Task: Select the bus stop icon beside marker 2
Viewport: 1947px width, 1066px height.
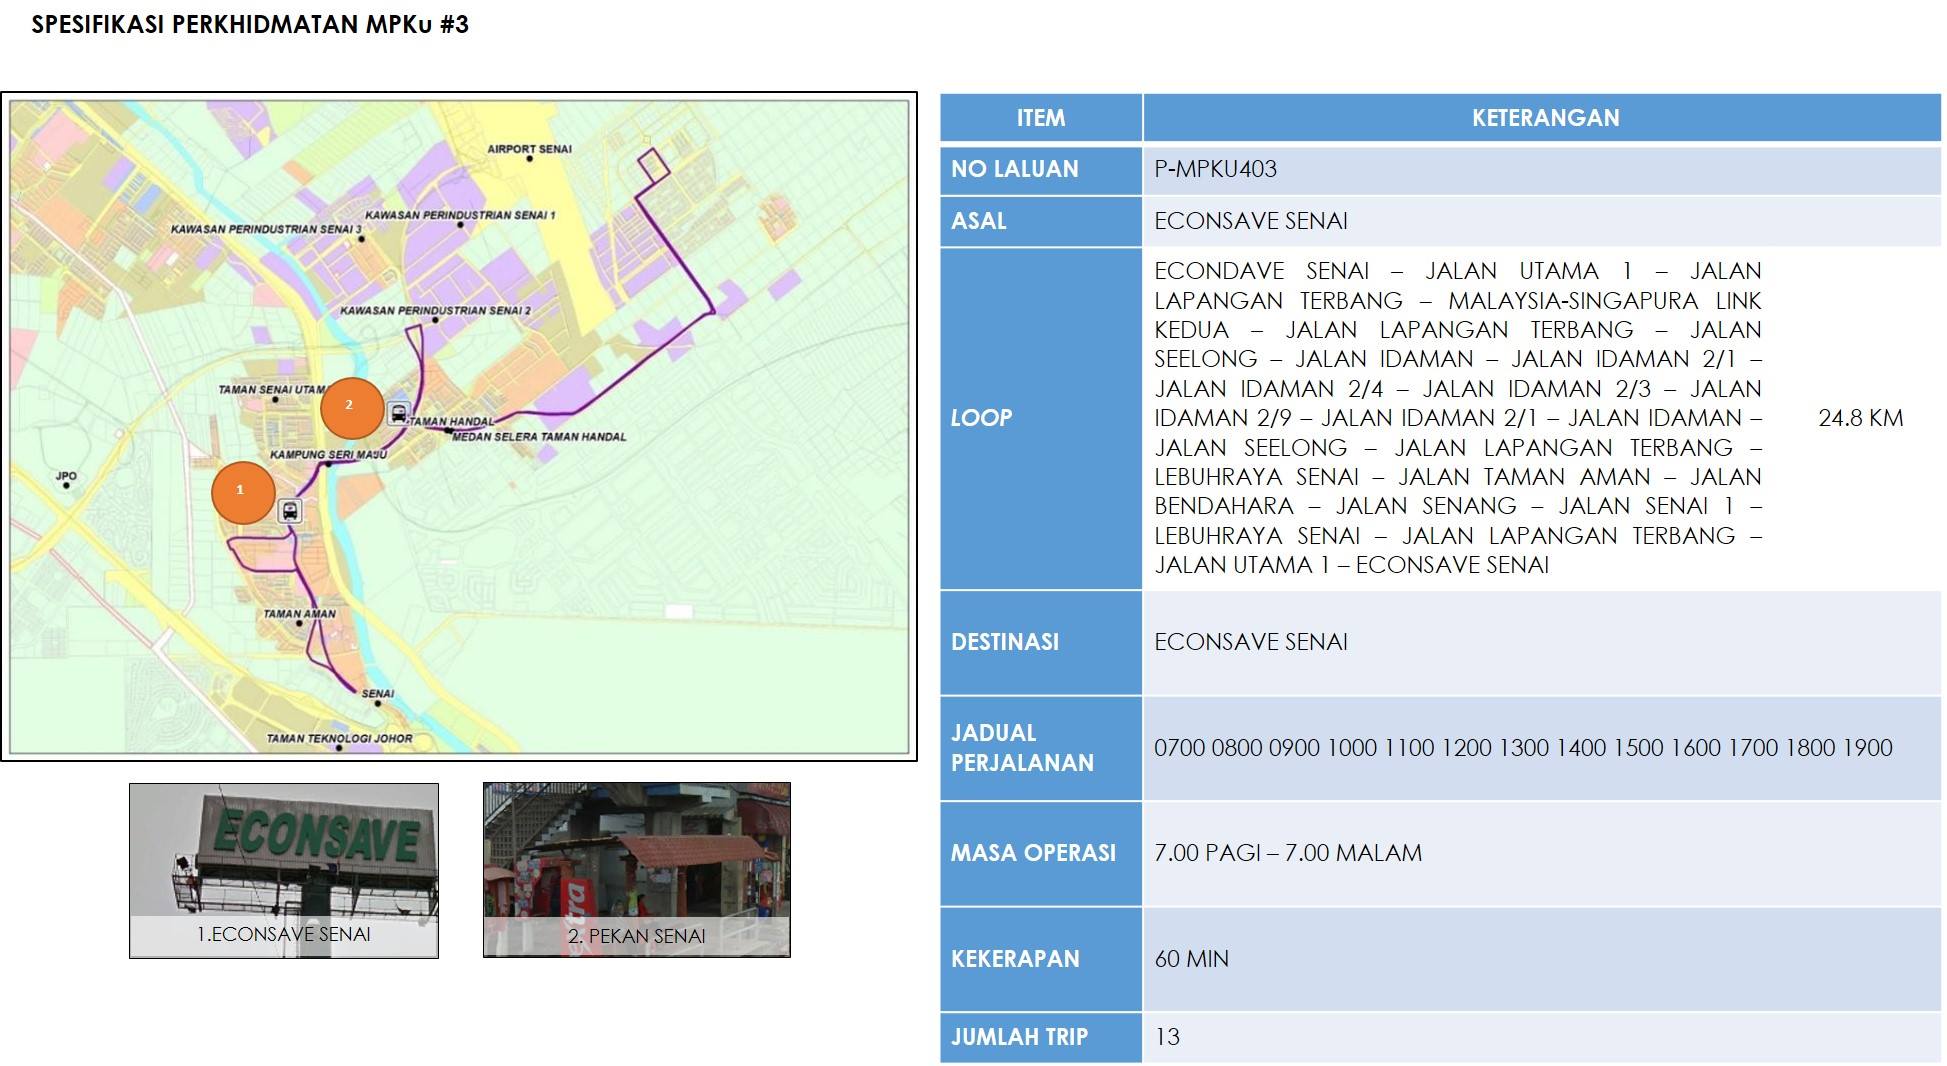Action: [399, 414]
